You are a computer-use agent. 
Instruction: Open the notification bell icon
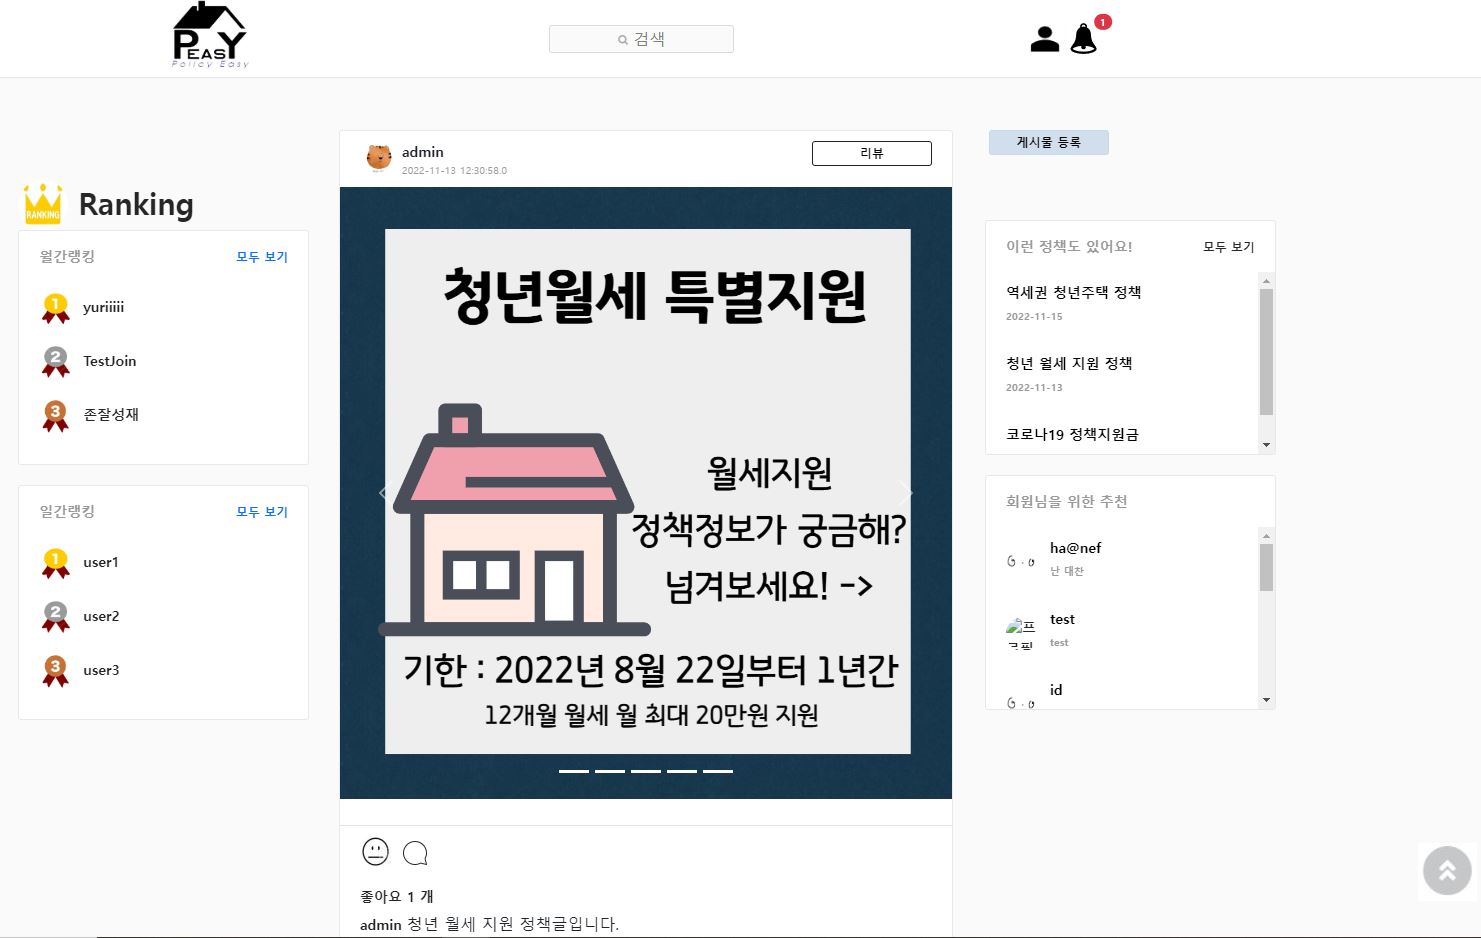click(1084, 39)
